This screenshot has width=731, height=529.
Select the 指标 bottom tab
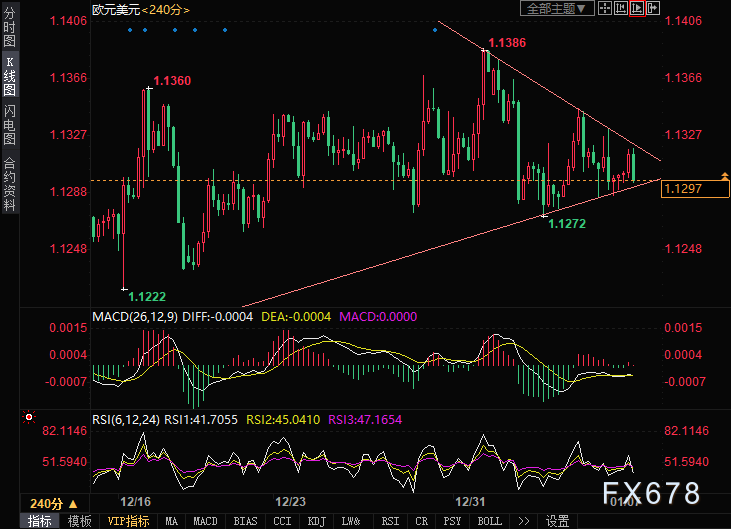tap(39, 521)
